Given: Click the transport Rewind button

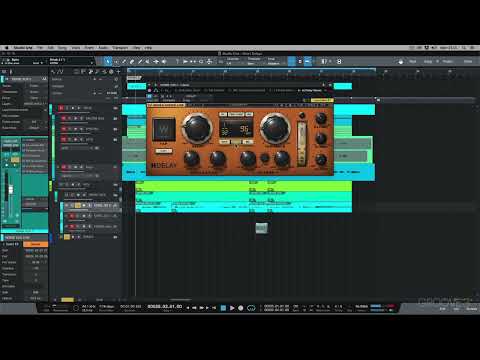Looking at the screenshot, I should coord(195,308).
